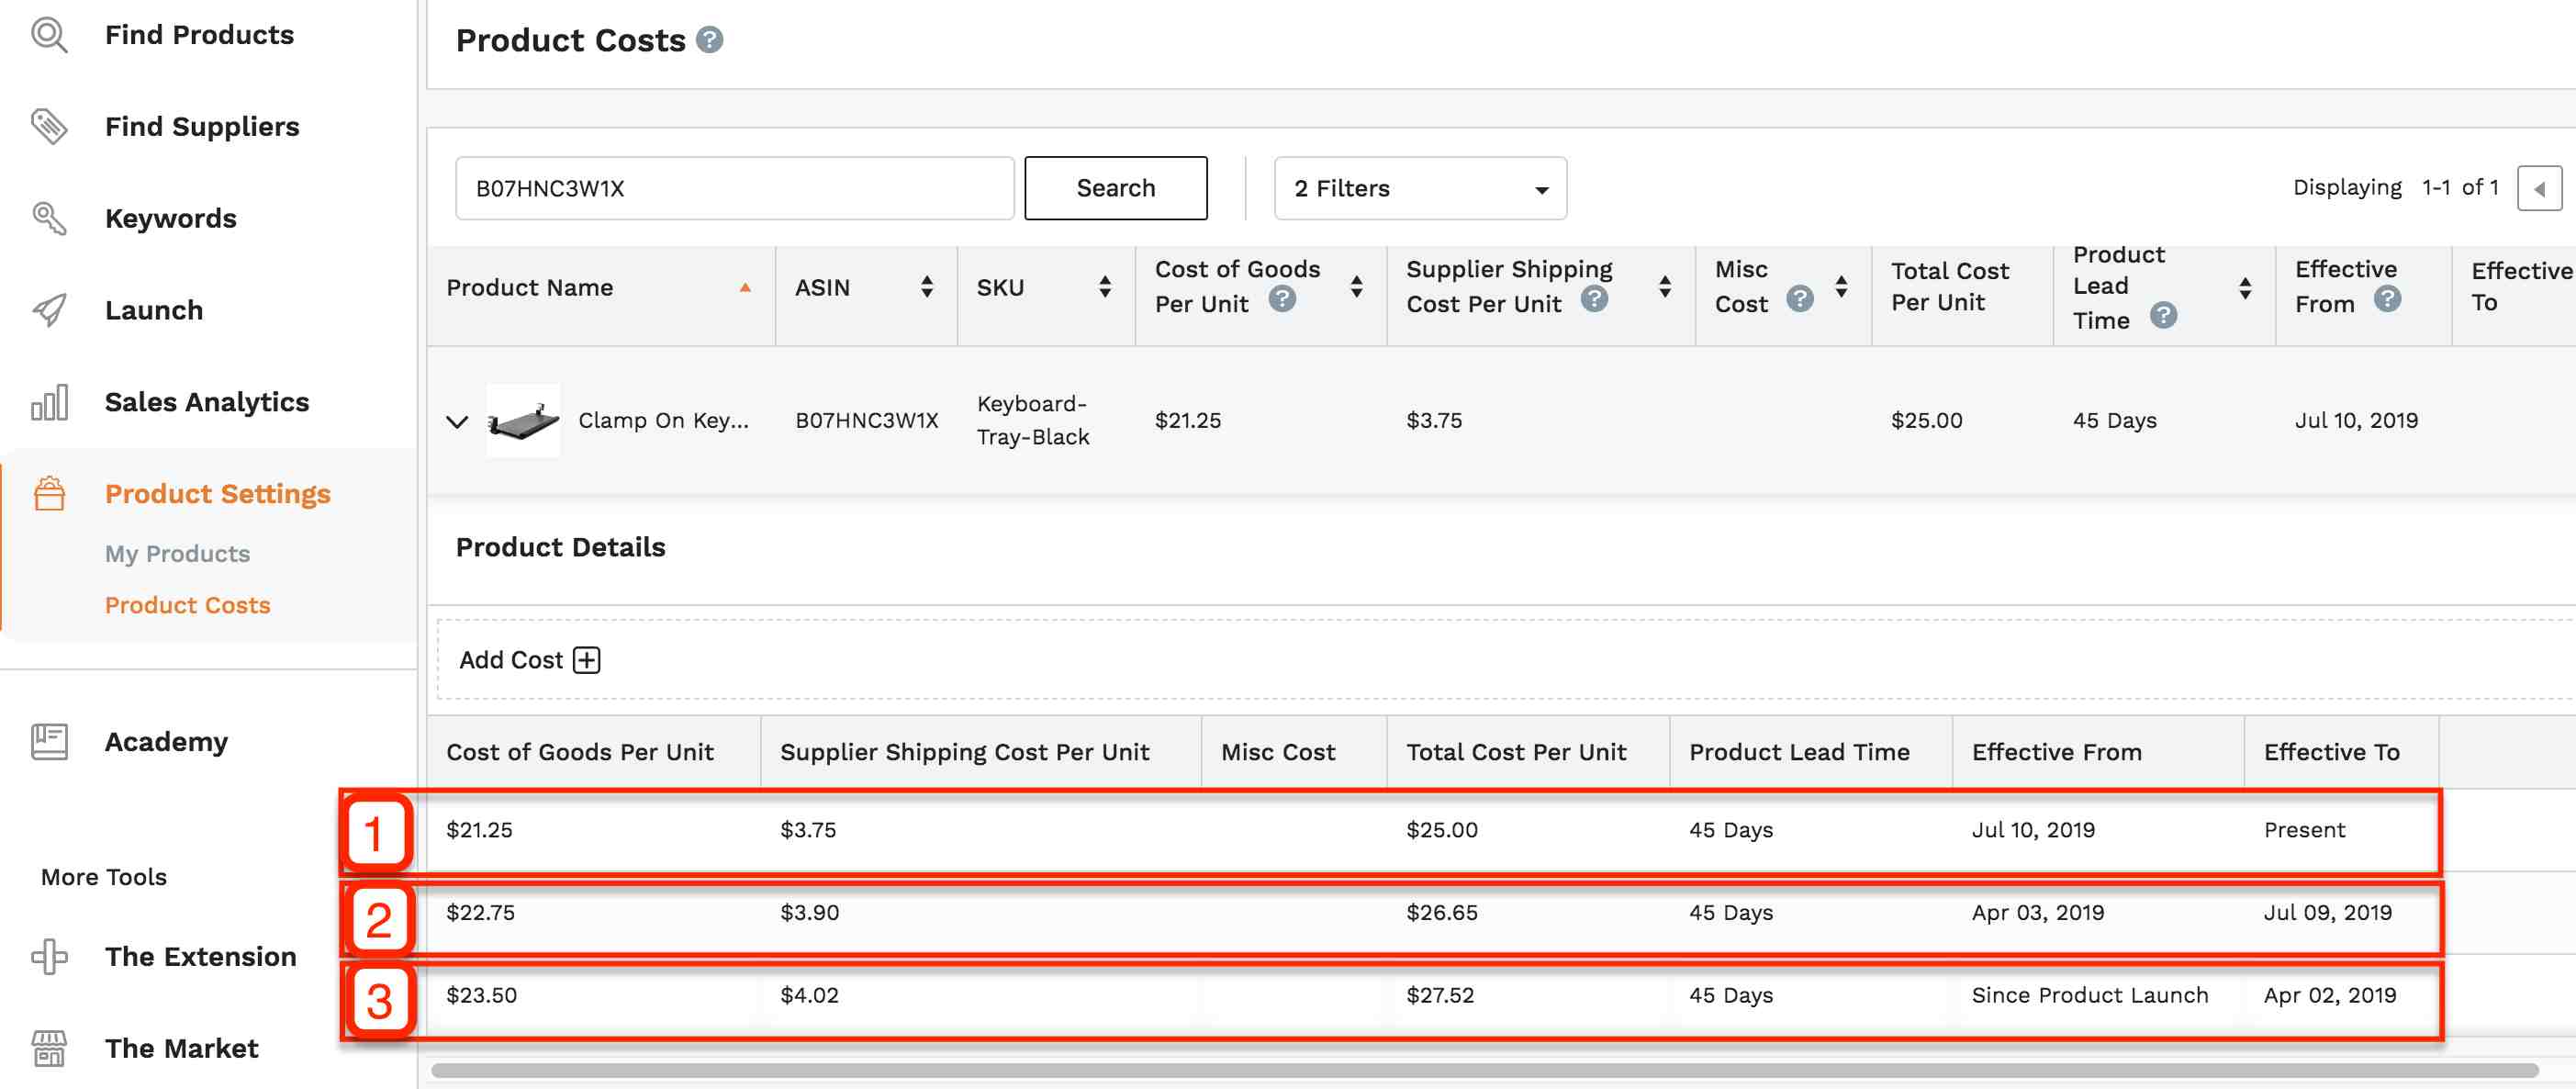Open The Market link

pyautogui.click(x=182, y=1048)
